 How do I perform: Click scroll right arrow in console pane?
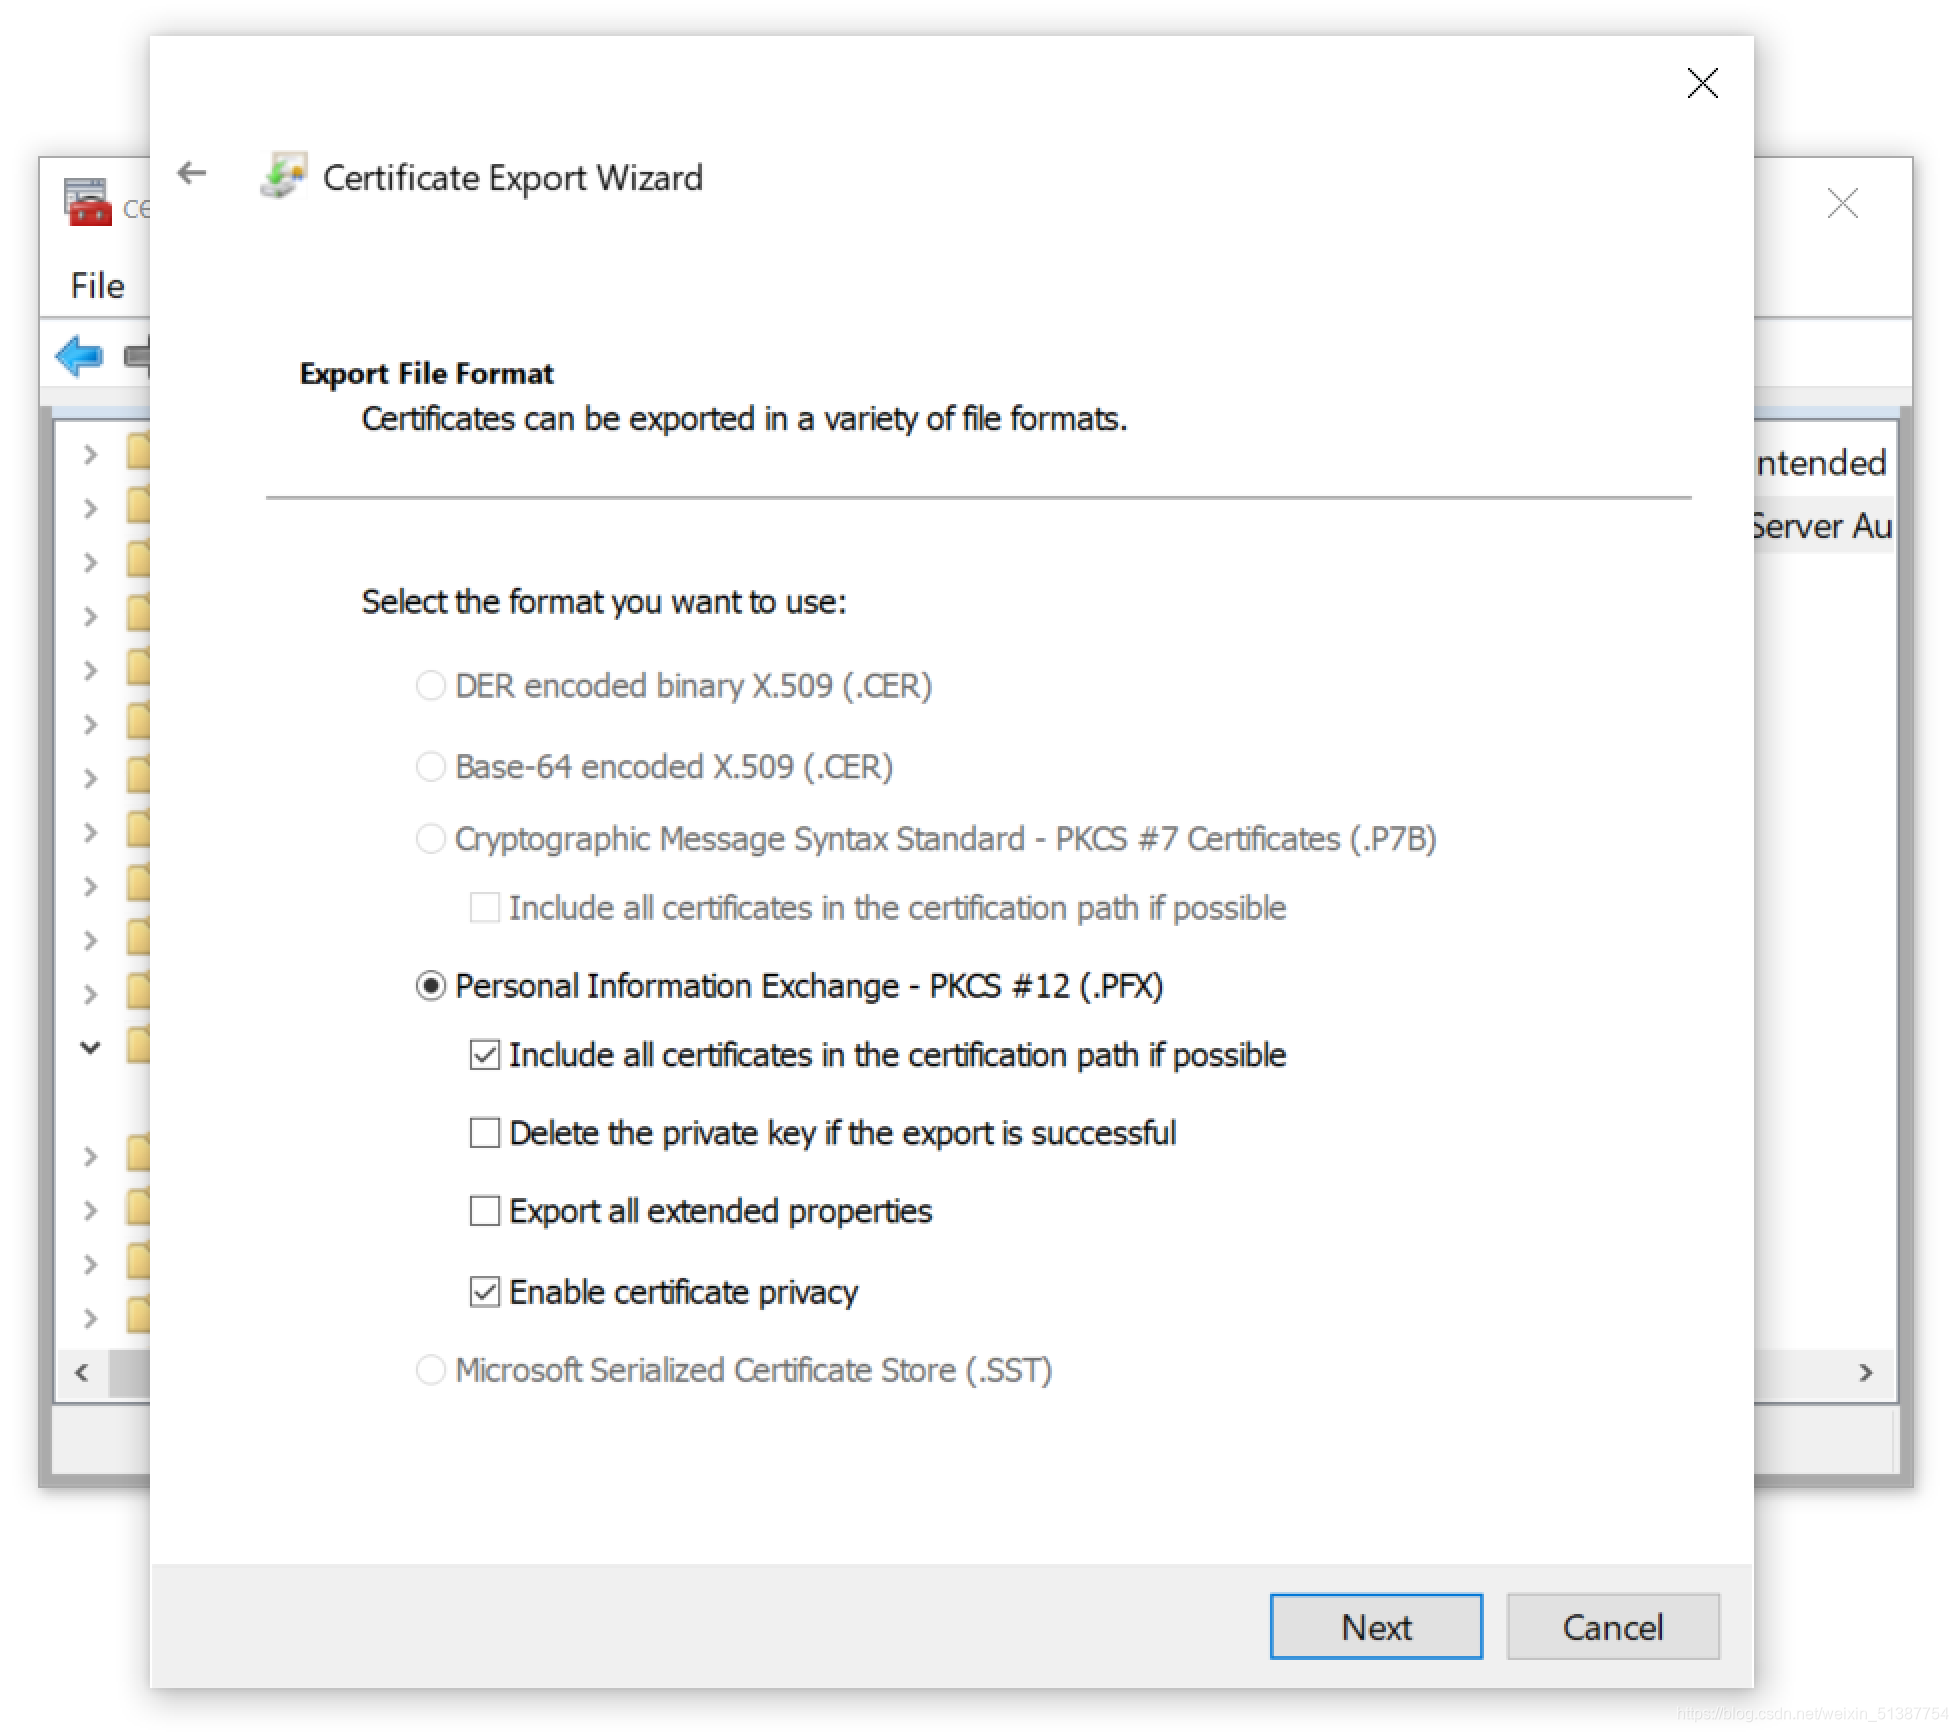tap(1865, 1372)
